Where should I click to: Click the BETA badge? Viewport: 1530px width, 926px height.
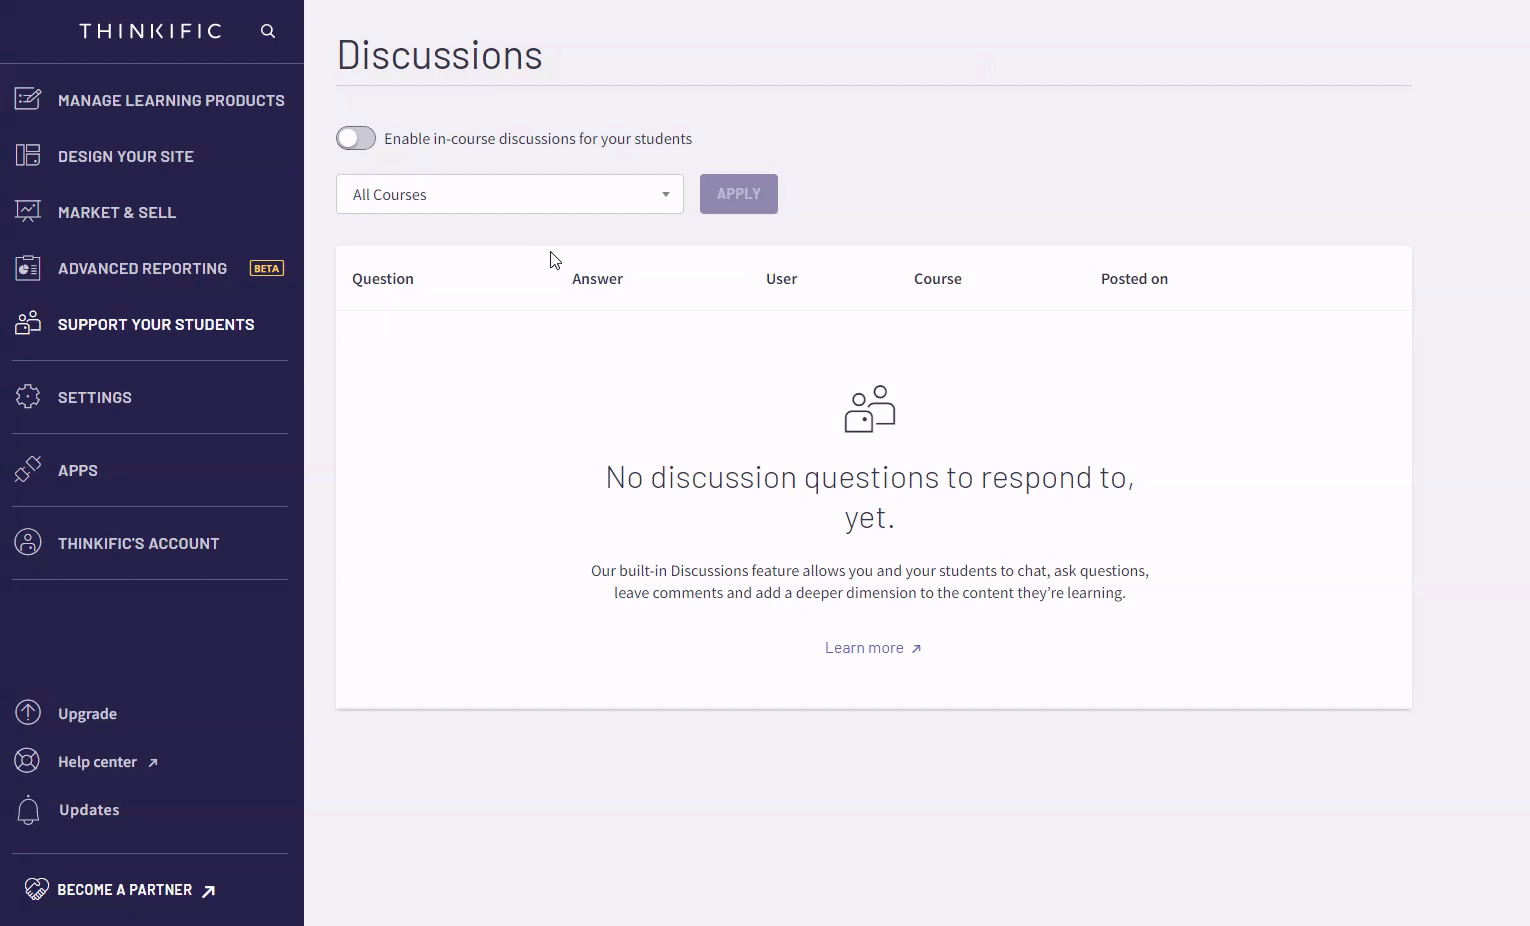(267, 268)
